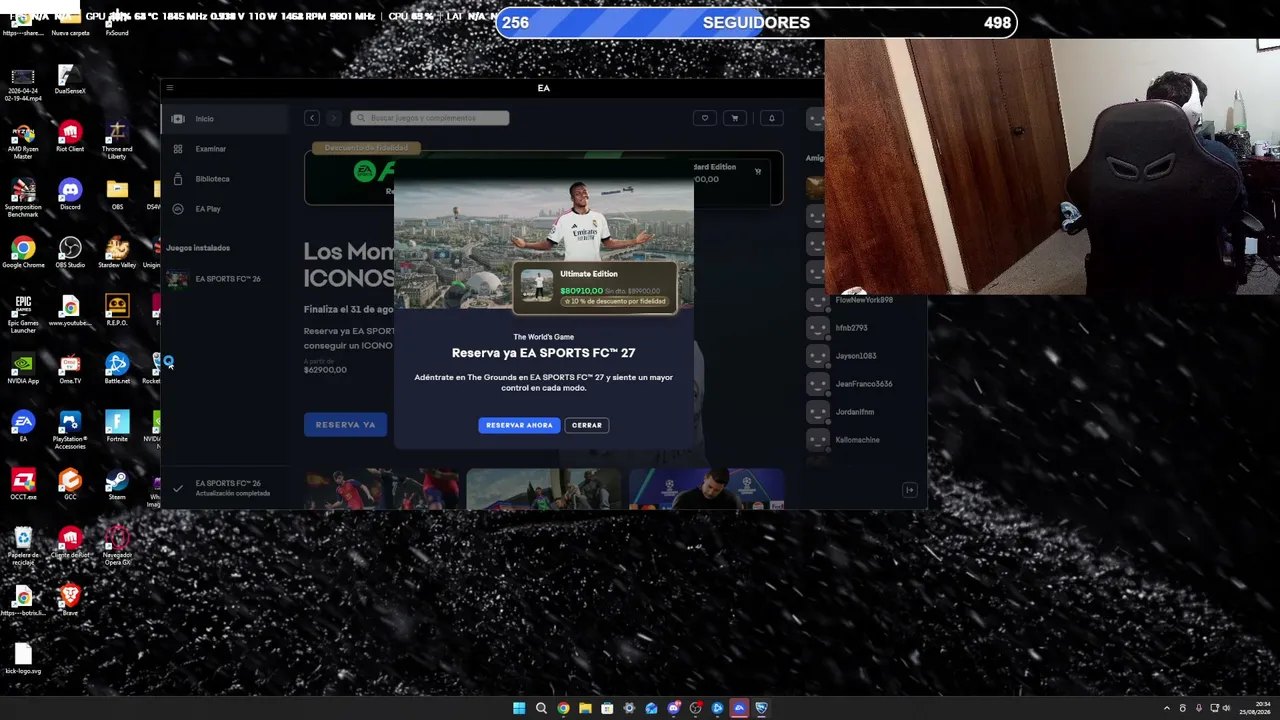Image resolution: width=1280 pixels, height=720 pixels.
Task: Open Examinar in the EA sidebar
Action: click(x=225, y=149)
